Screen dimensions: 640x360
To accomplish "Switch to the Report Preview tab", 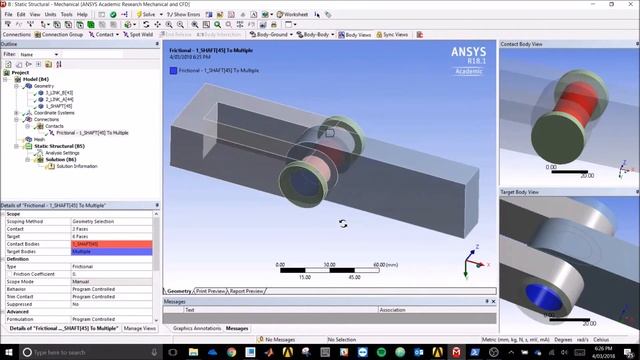I will 246,291.
